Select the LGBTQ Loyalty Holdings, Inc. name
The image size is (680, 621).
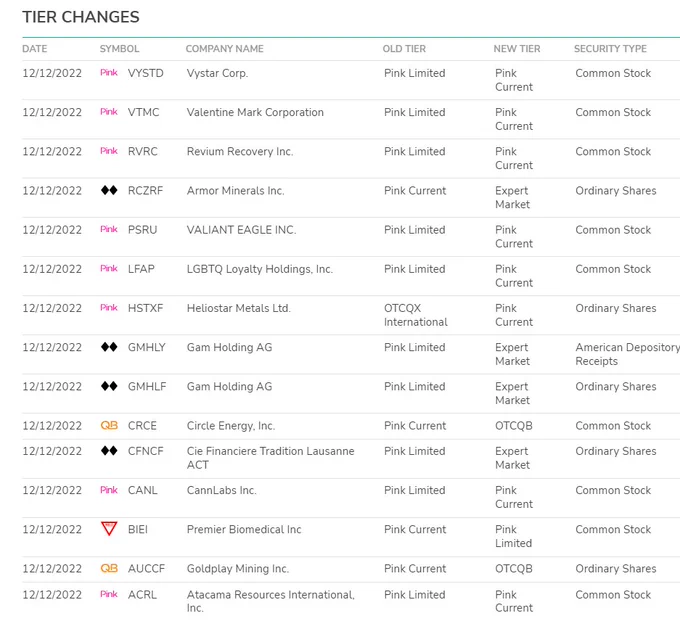pos(260,269)
